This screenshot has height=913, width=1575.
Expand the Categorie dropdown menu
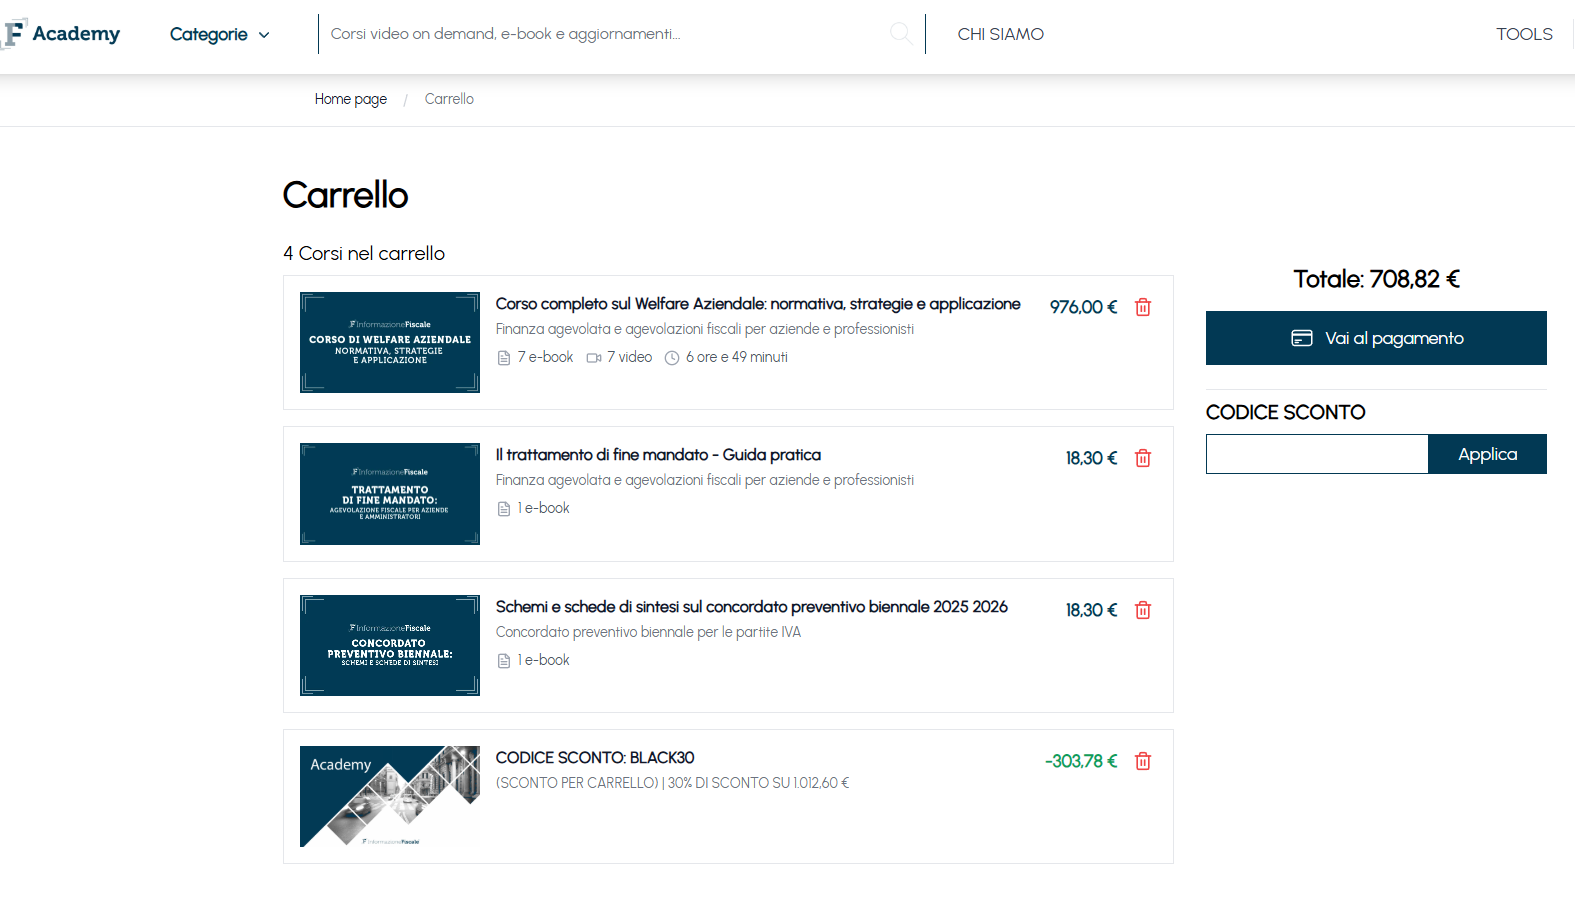point(219,34)
